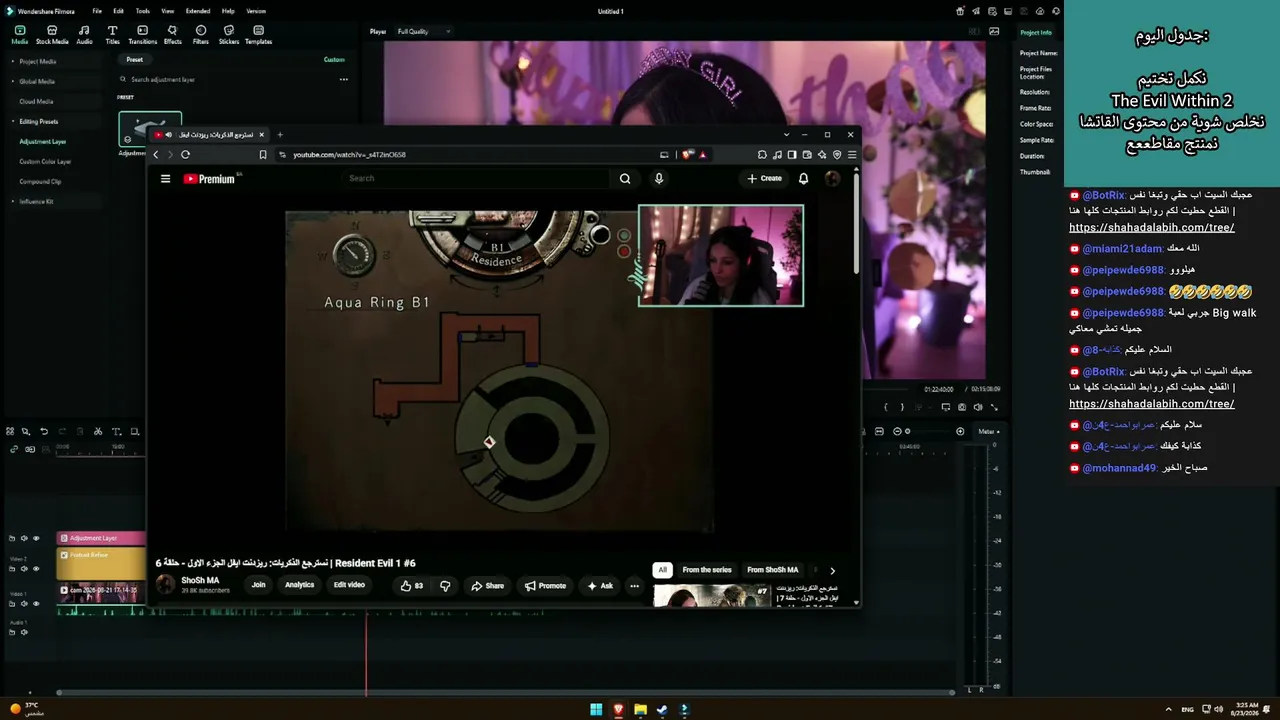The image size is (1280, 720).
Task: Expand the Project Media tree item
Action: coord(13,61)
